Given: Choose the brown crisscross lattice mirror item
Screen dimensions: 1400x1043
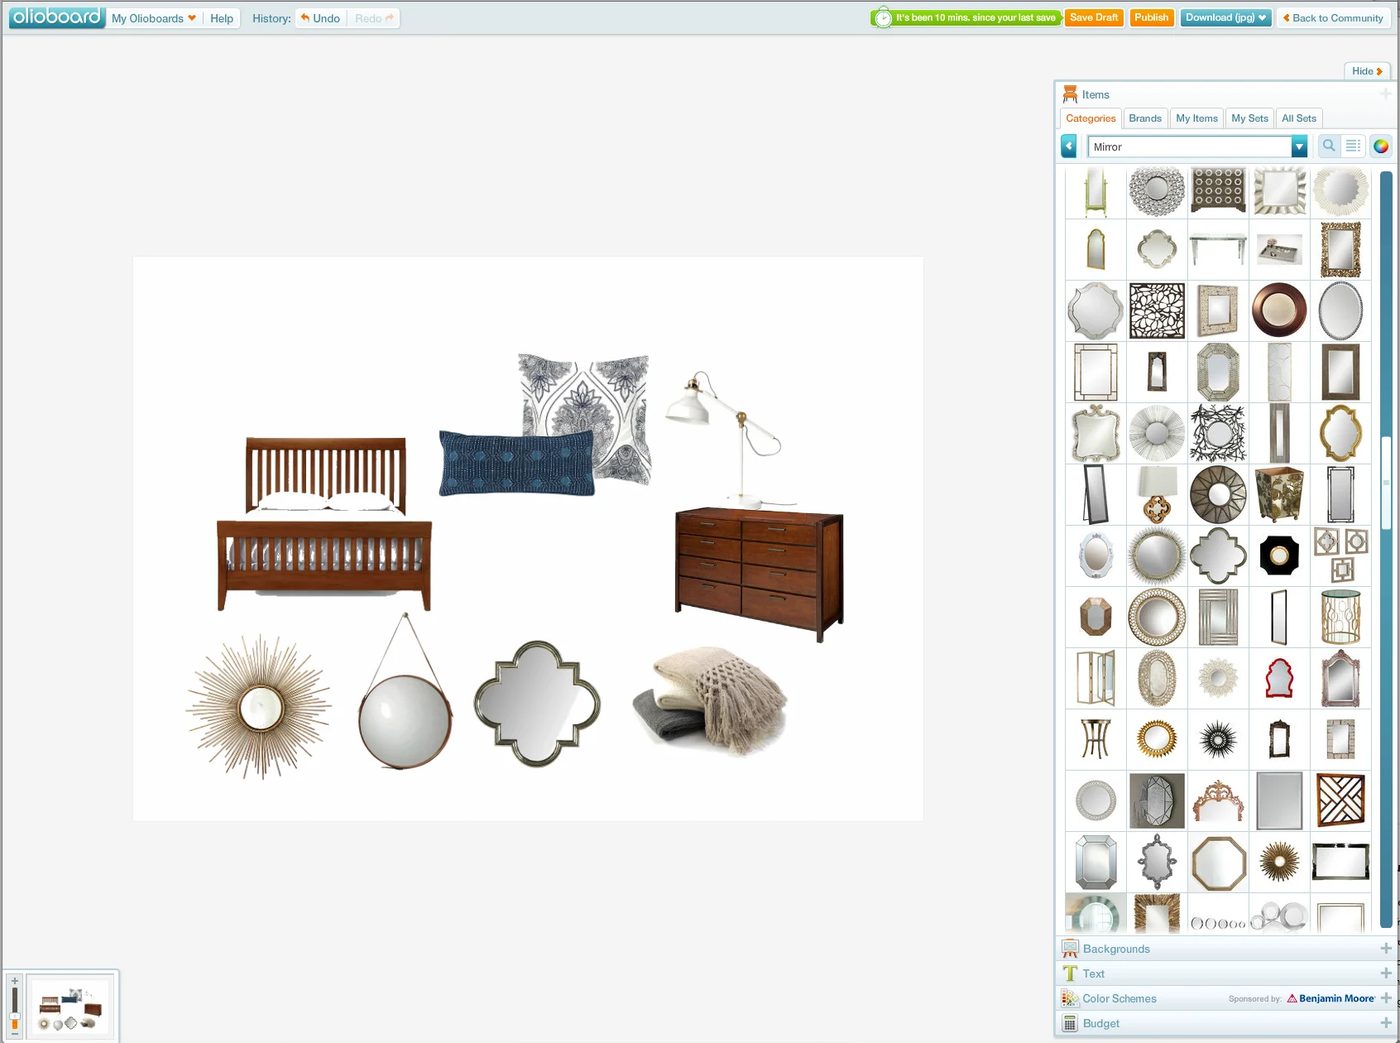Looking at the screenshot, I should 1341,800.
